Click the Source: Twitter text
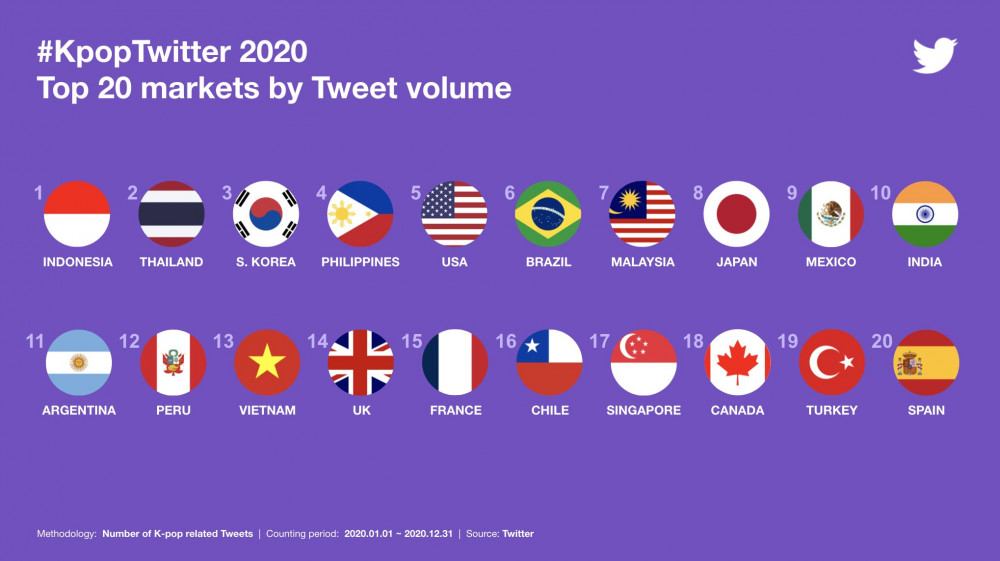This screenshot has height=561, width=1000. [500, 534]
